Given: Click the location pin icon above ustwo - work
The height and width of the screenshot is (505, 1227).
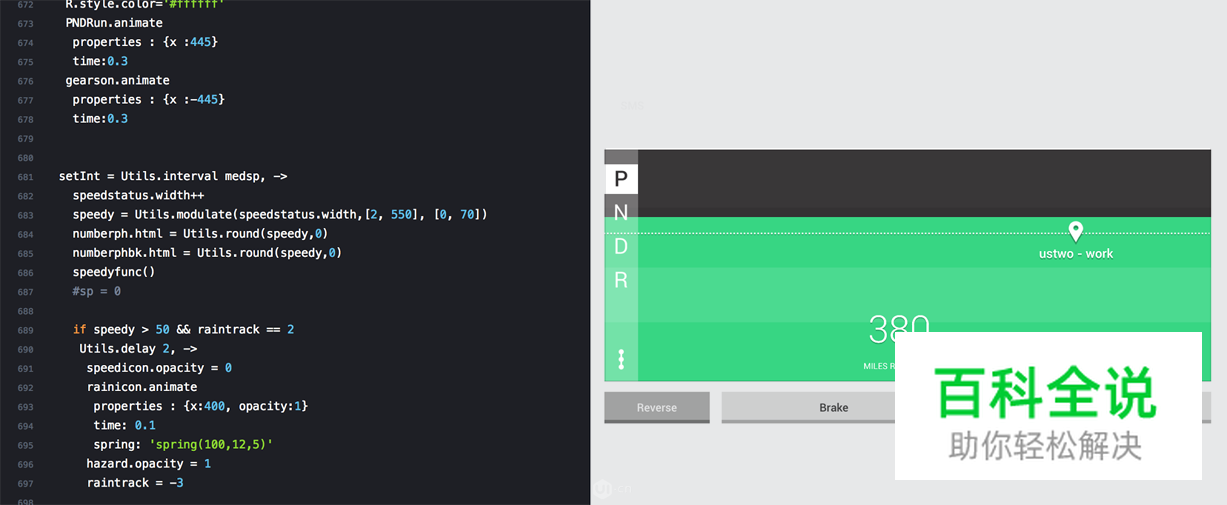Looking at the screenshot, I should (x=1075, y=231).
